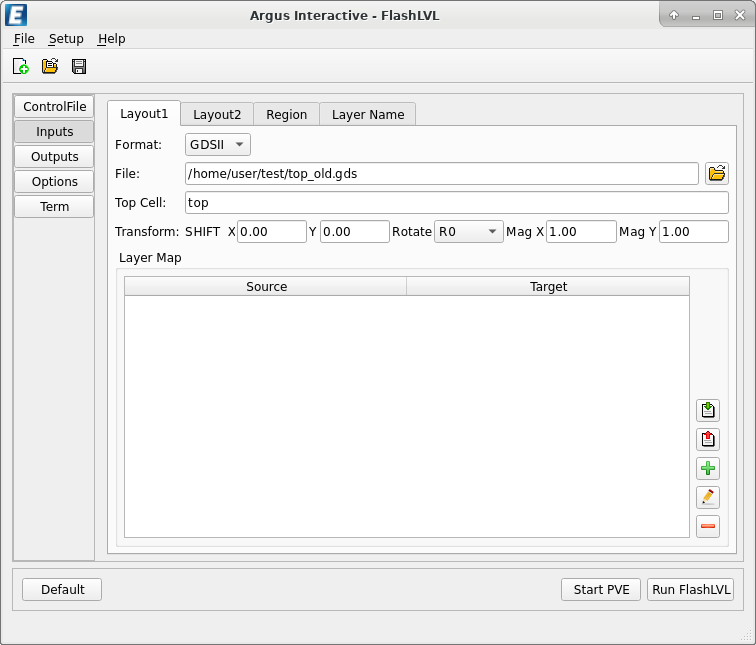Edit layer map entry with pencil icon
Image resolution: width=756 pixels, height=645 pixels.
pos(708,497)
